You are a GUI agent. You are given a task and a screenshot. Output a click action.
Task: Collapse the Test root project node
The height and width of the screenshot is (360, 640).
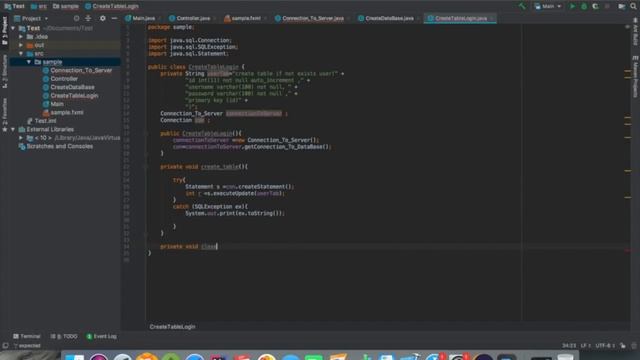13,28
